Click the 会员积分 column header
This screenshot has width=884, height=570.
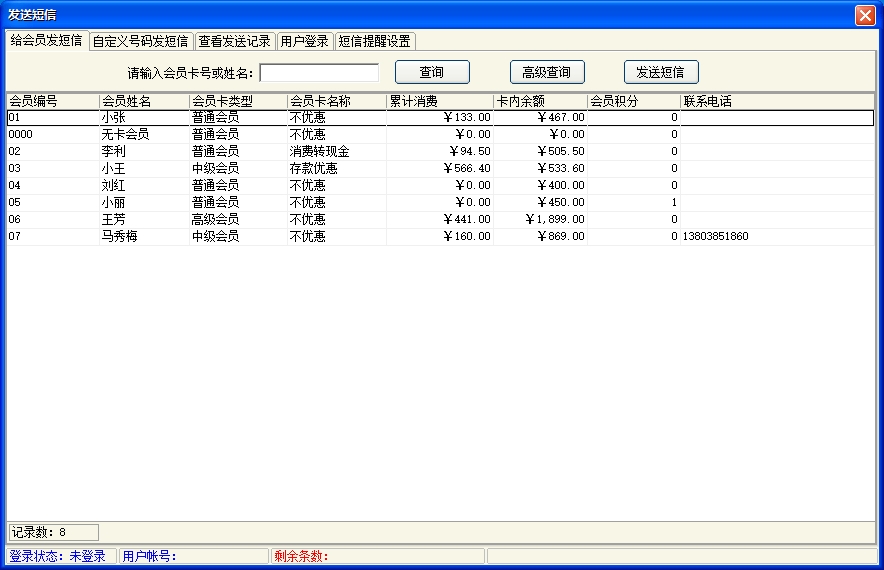(633, 101)
